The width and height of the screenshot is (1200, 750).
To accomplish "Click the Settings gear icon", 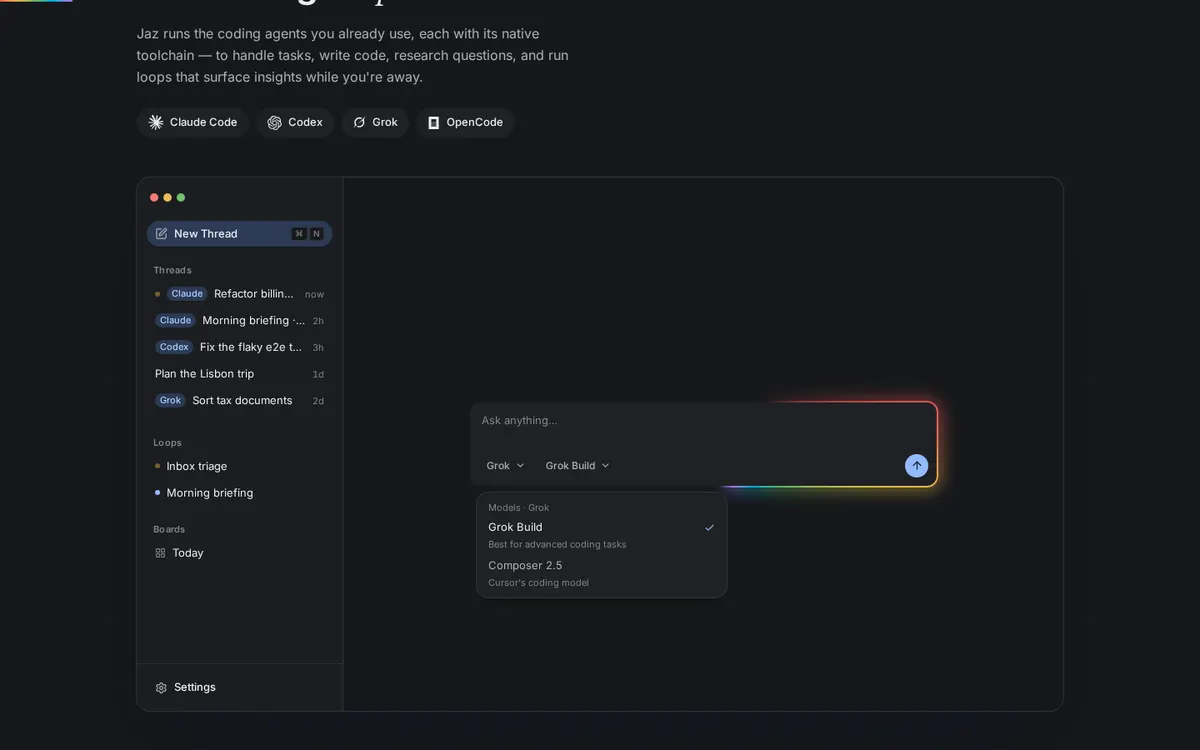I will [161, 688].
